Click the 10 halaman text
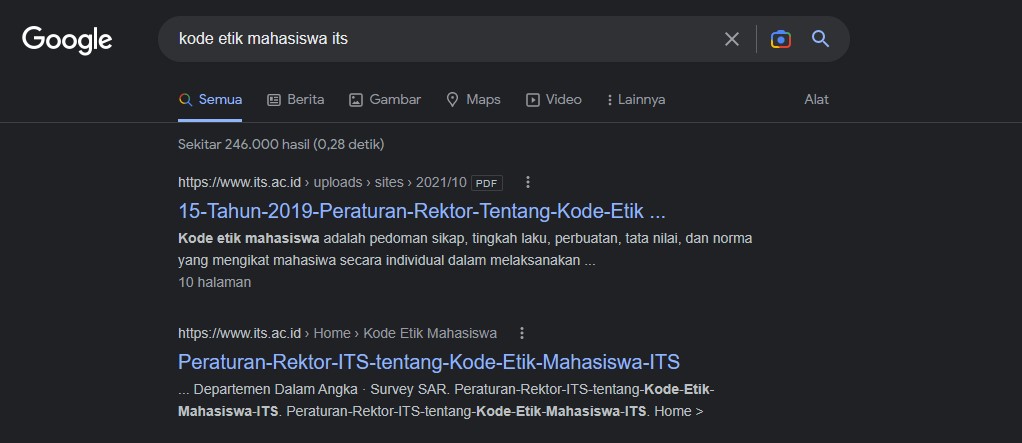Image resolution: width=1022 pixels, height=443 pixels. [x=214, y=283]
